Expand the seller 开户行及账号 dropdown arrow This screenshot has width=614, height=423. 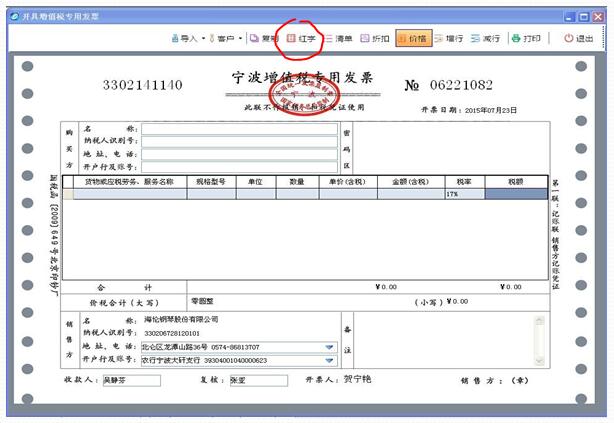[x=329, y=360]
